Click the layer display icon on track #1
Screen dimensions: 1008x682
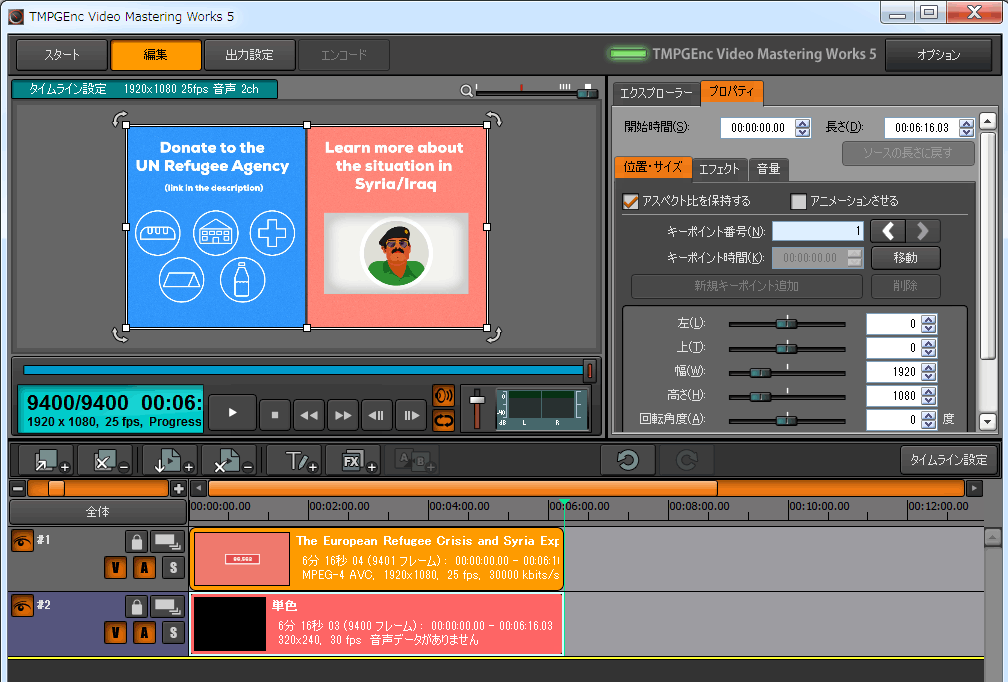click(x=167, y=542)
